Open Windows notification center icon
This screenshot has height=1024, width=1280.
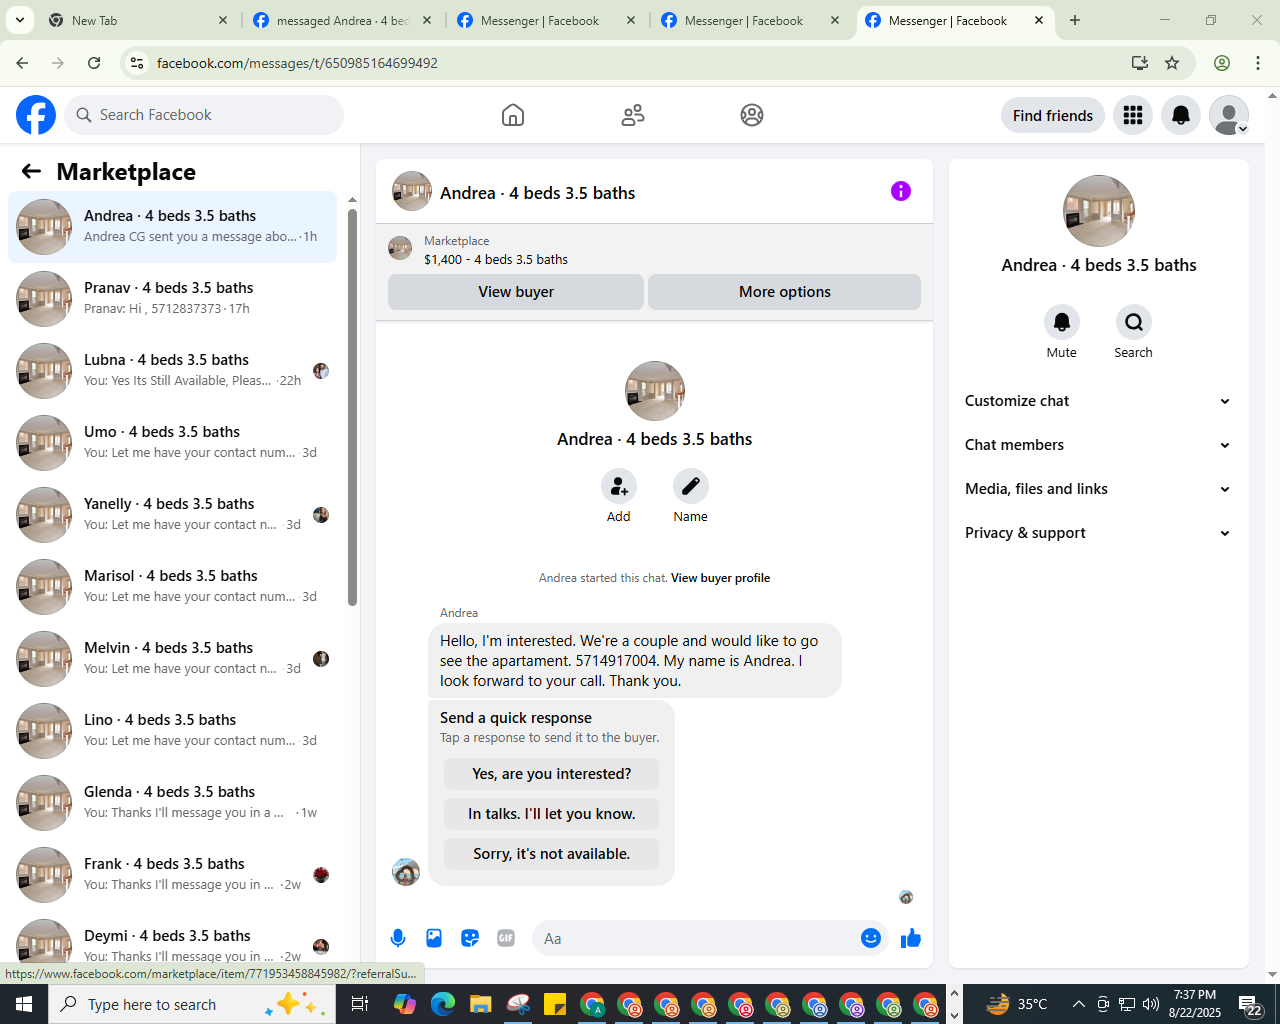tap(1250, 1004)
